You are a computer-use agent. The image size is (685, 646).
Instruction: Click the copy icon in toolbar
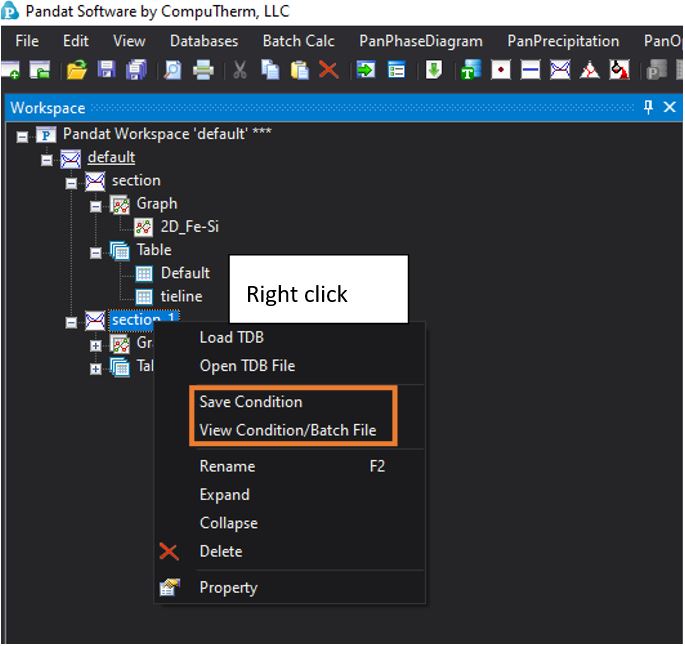pos(270,70)
